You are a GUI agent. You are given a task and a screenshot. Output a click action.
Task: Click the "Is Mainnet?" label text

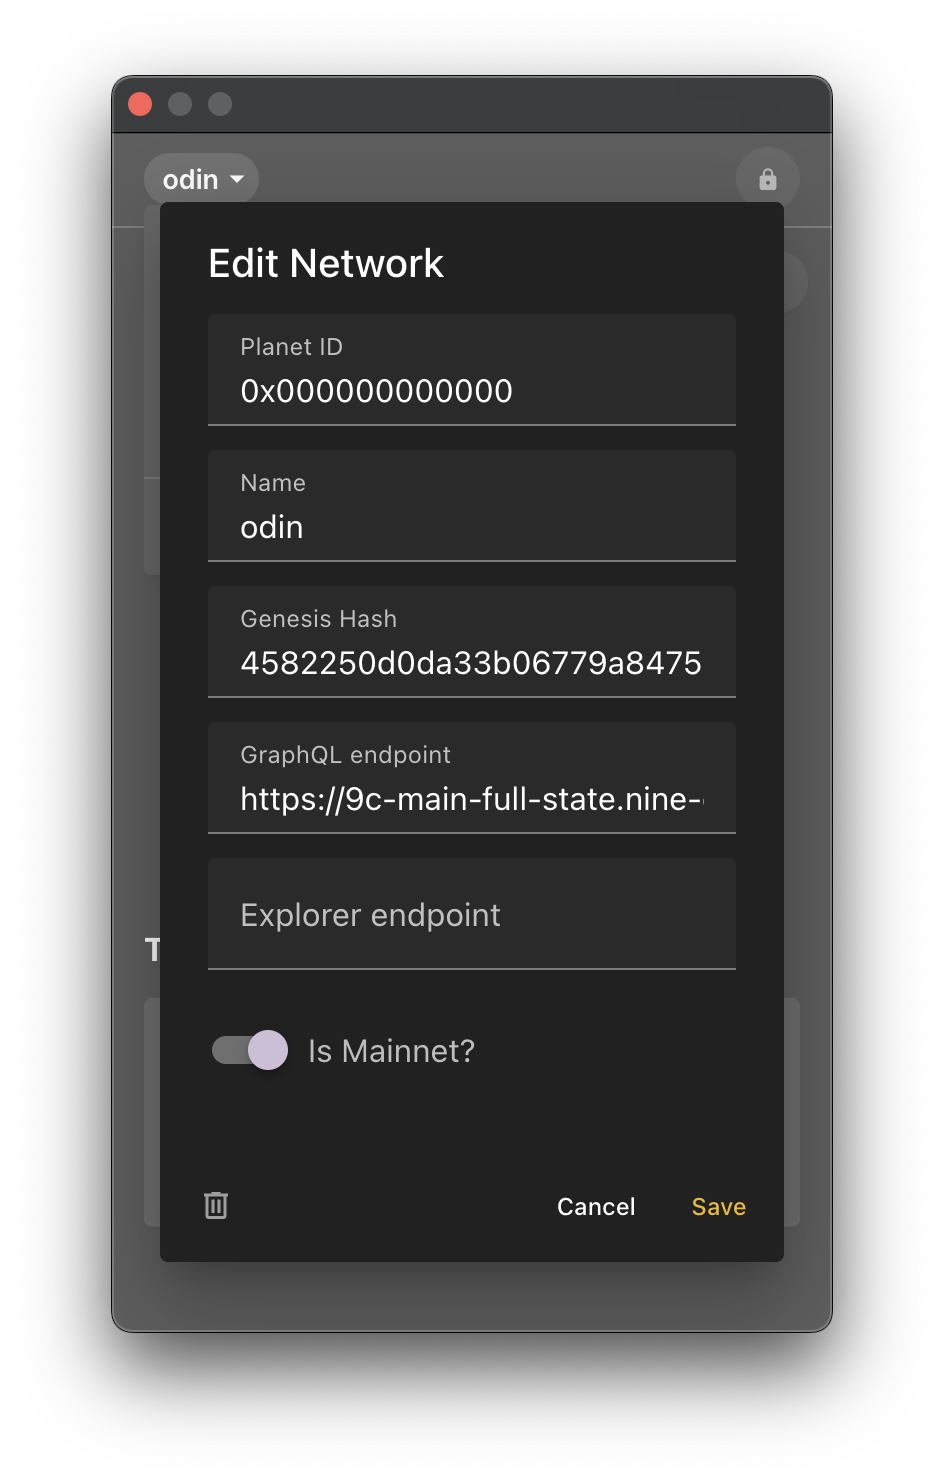point(391,1051)
